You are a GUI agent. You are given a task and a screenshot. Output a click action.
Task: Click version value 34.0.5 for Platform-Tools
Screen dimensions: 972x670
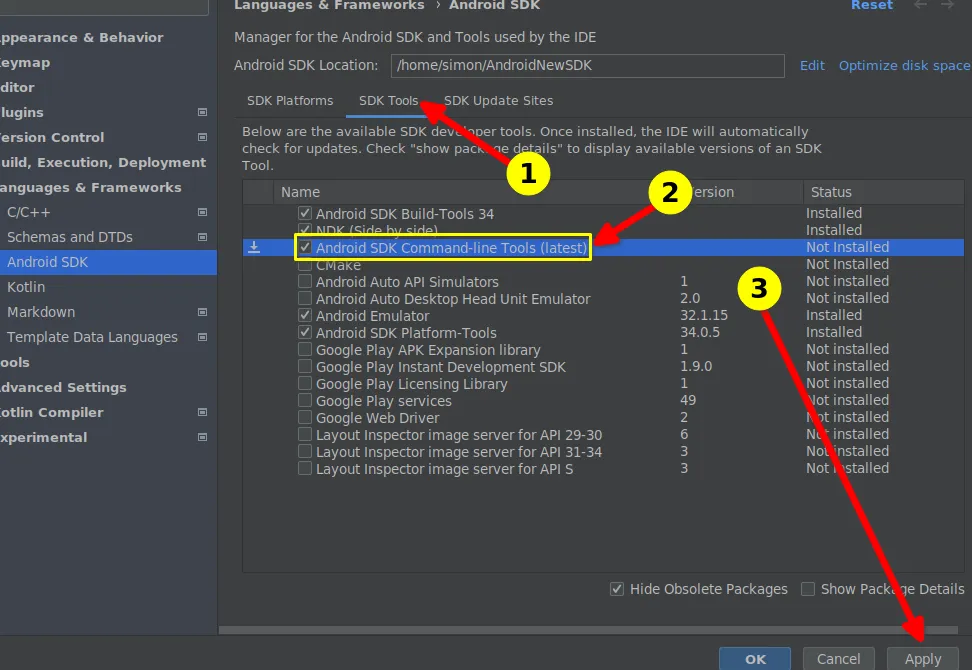tap(700, 332)
